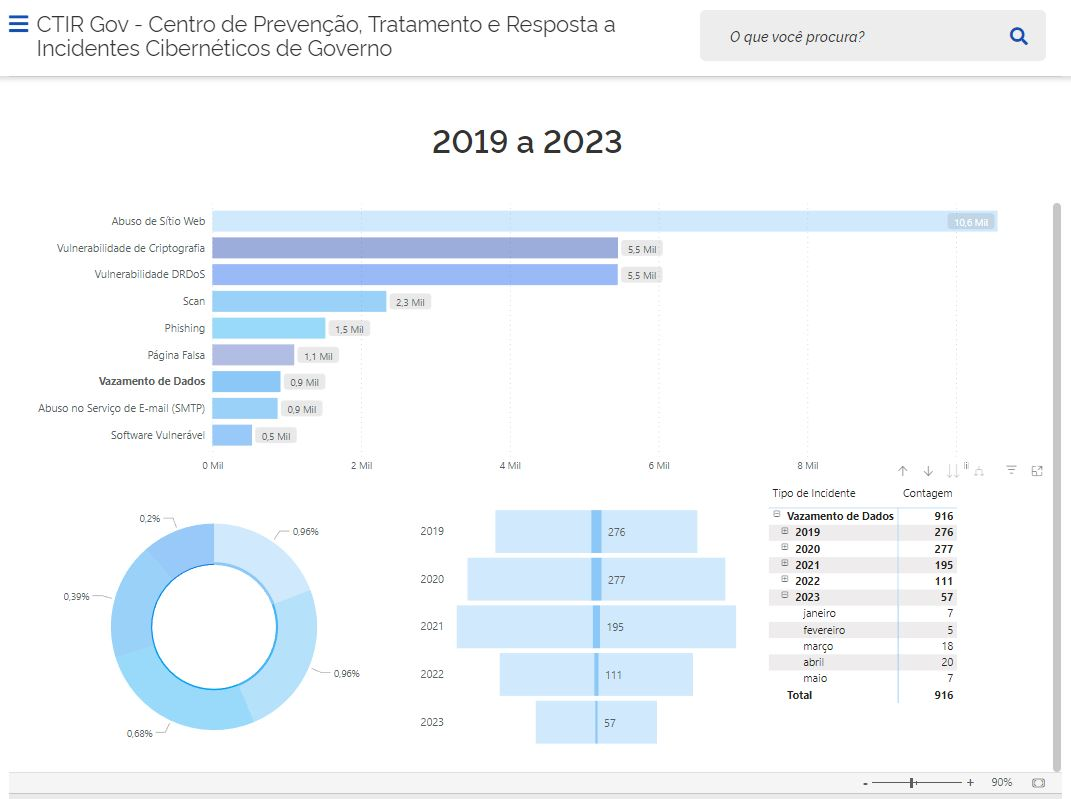Click the drill down arrow icon

(x=928, y=471)
